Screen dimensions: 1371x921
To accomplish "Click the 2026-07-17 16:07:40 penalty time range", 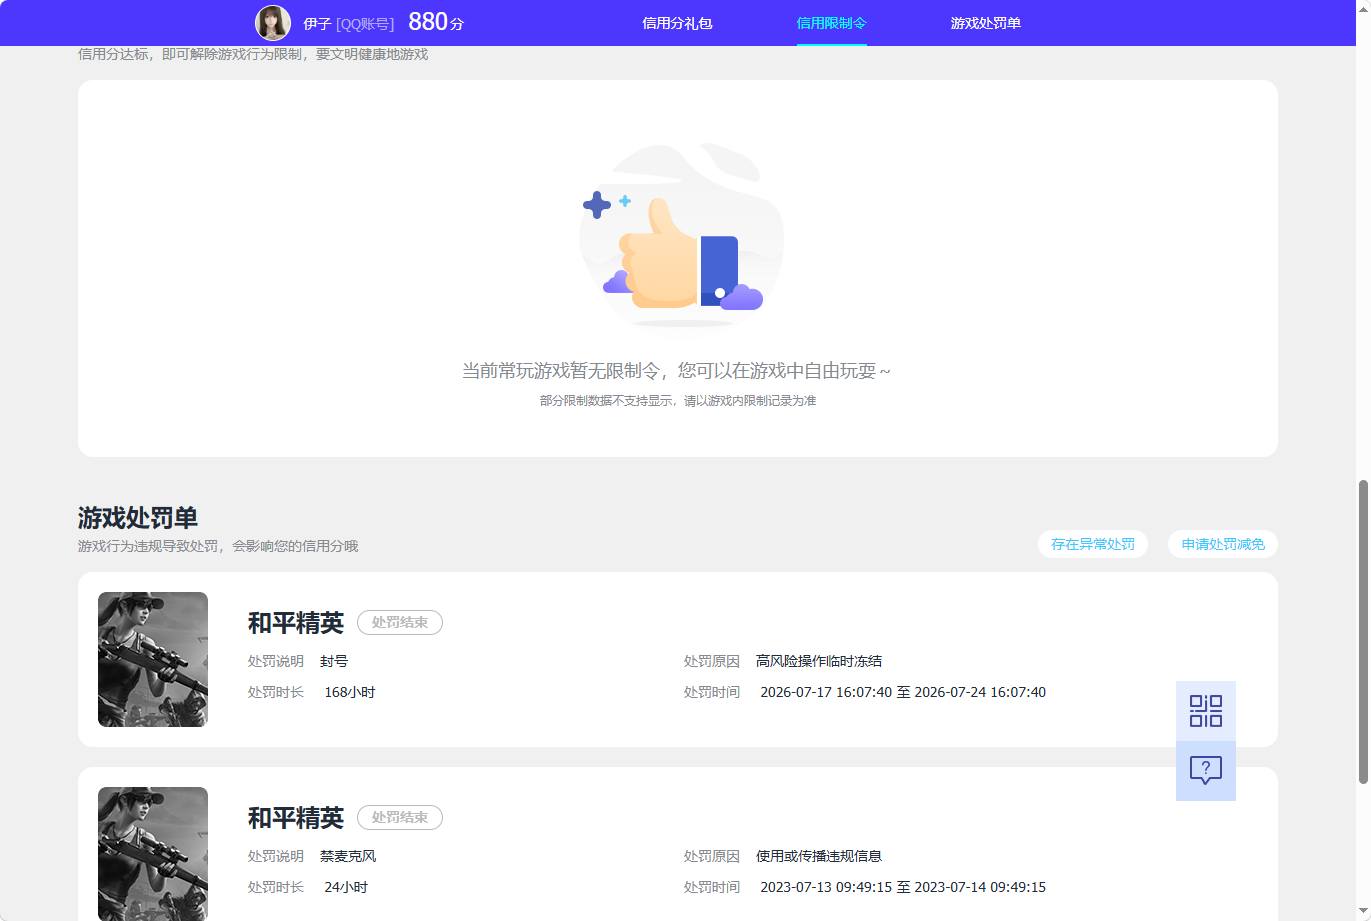I will pyautogui.click(x=903, y=692).
